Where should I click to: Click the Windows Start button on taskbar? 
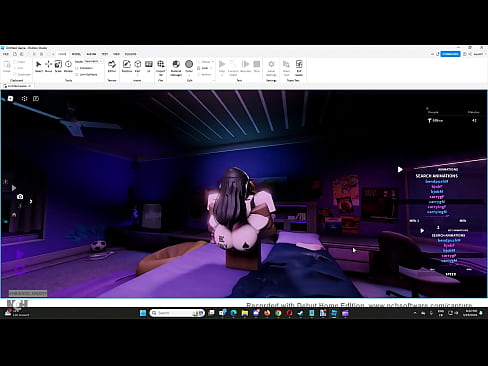click(143, 313)
